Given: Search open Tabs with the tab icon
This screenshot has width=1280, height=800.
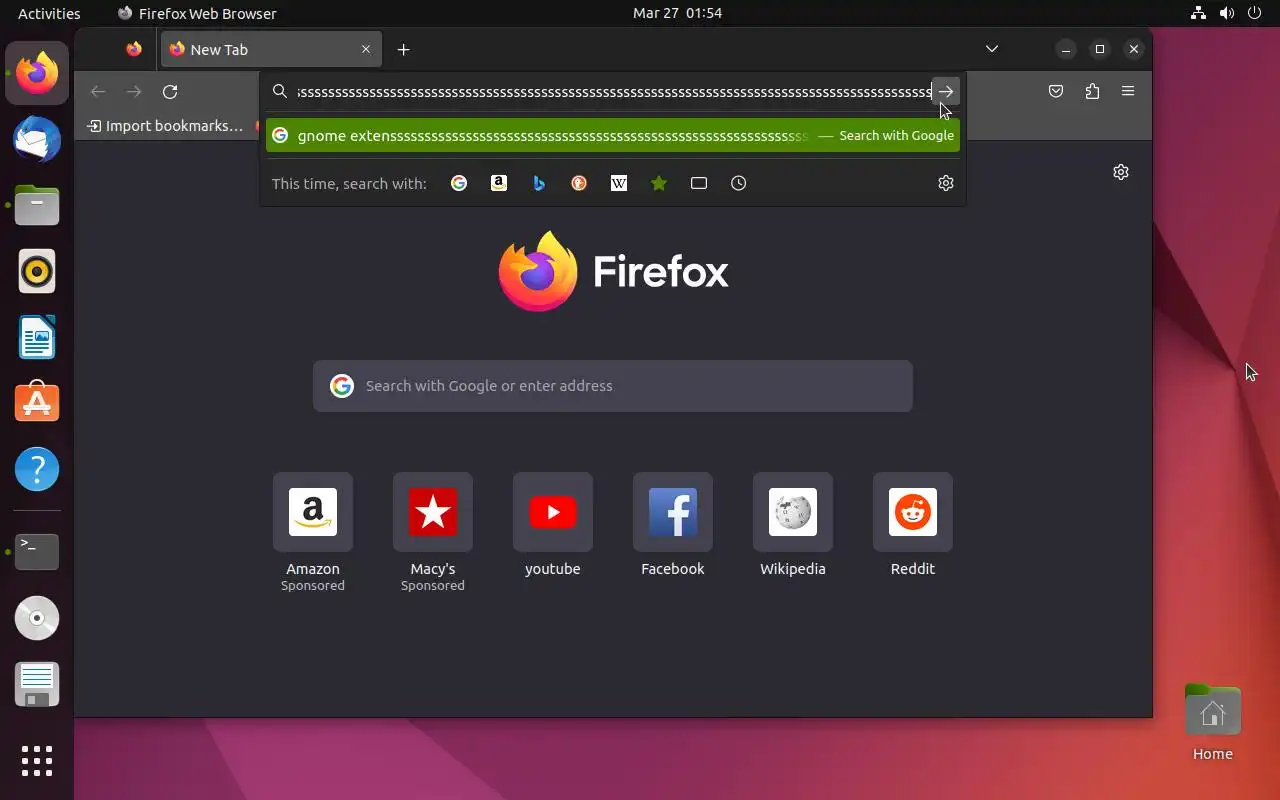Looking at the screenshot, I should tap(699, 183).
